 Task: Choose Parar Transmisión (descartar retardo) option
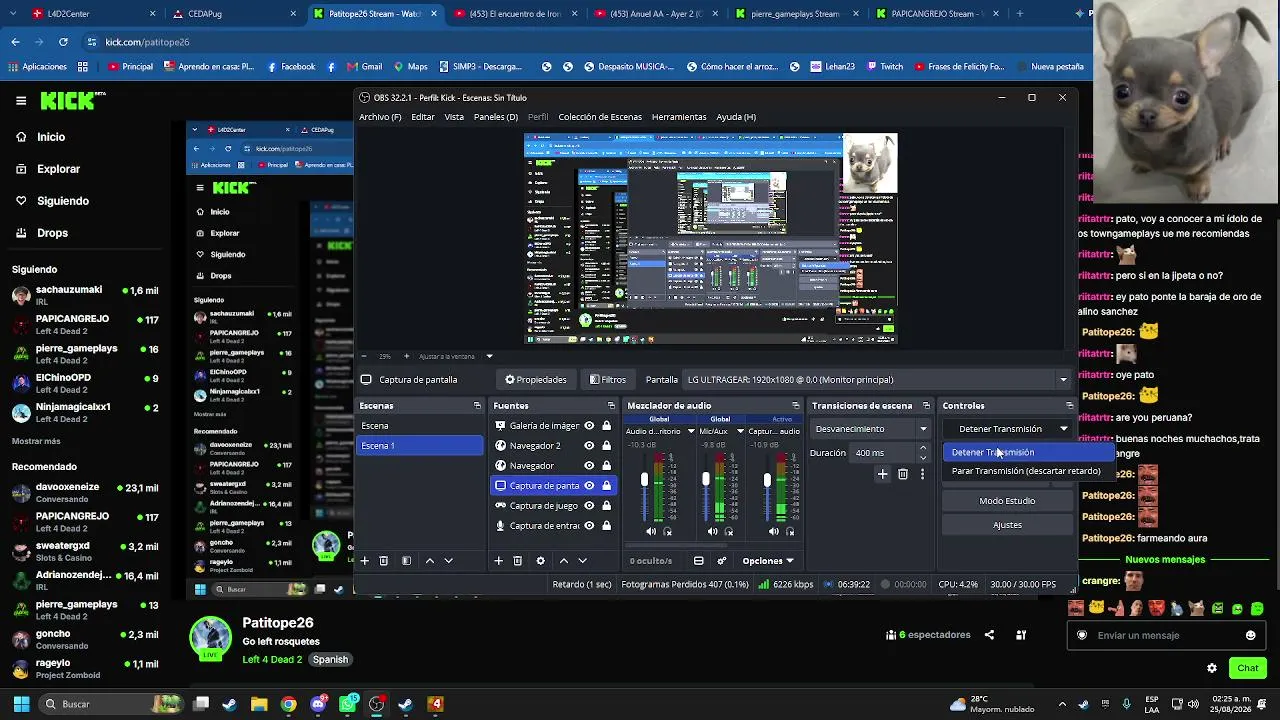tap(1026, 471)
